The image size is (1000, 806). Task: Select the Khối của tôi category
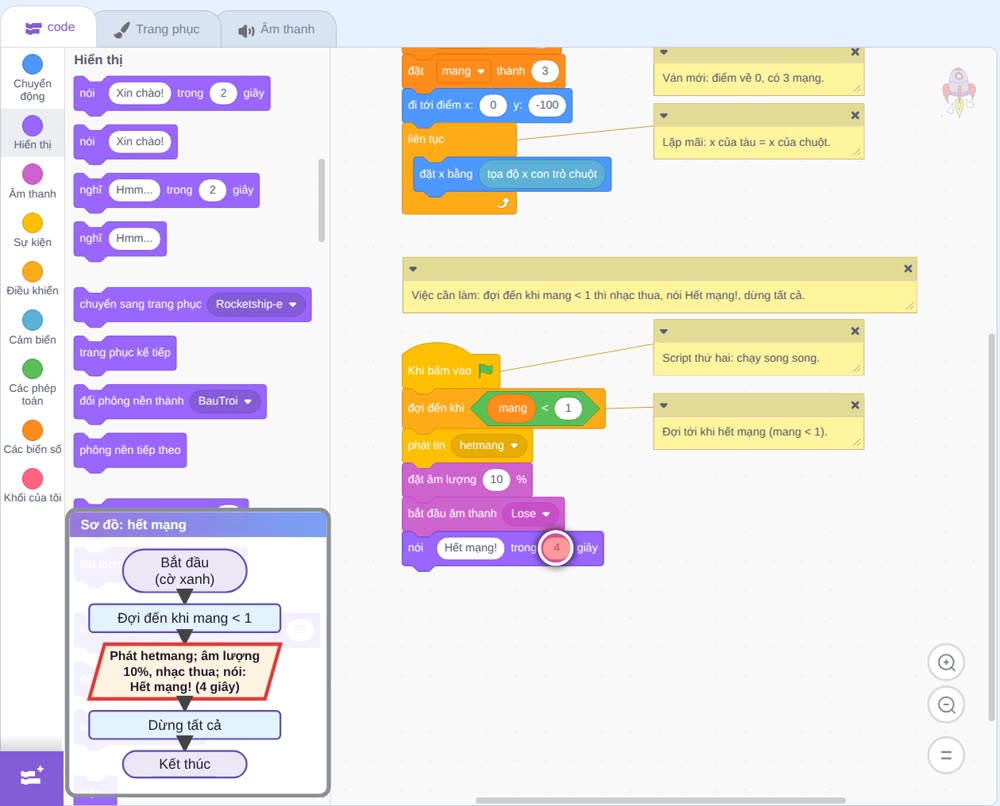pyautogui.click(x=32, y=485)
